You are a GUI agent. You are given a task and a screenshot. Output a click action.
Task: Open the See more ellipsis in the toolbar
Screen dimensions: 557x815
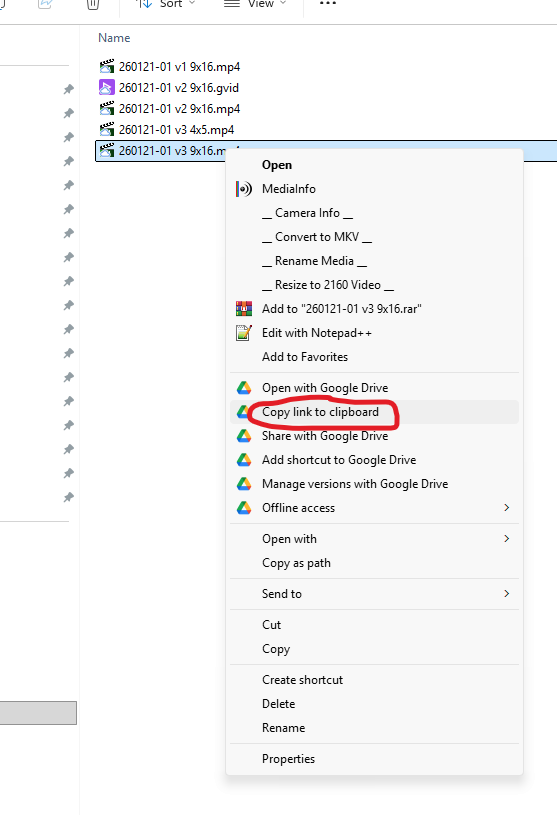click(x=328, y=4)
